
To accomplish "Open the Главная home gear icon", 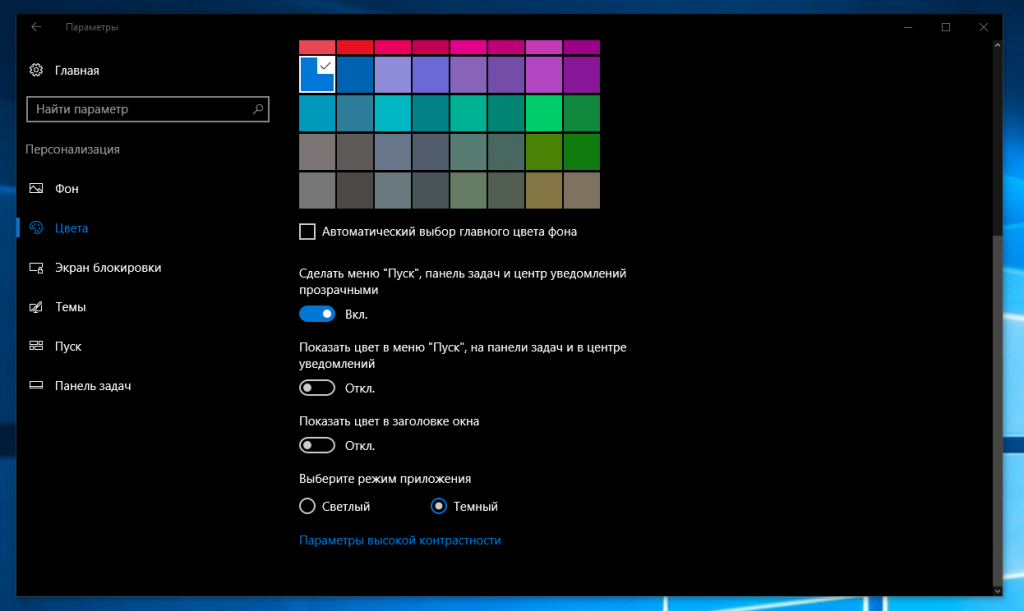I will (36, 70).
